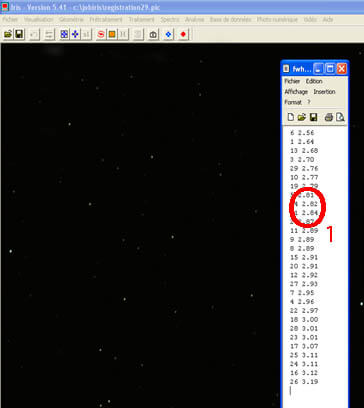Click print icon in text editor window
Viewport: 364px width, 408px height.
pyautogui.click(x=329, y=117)
